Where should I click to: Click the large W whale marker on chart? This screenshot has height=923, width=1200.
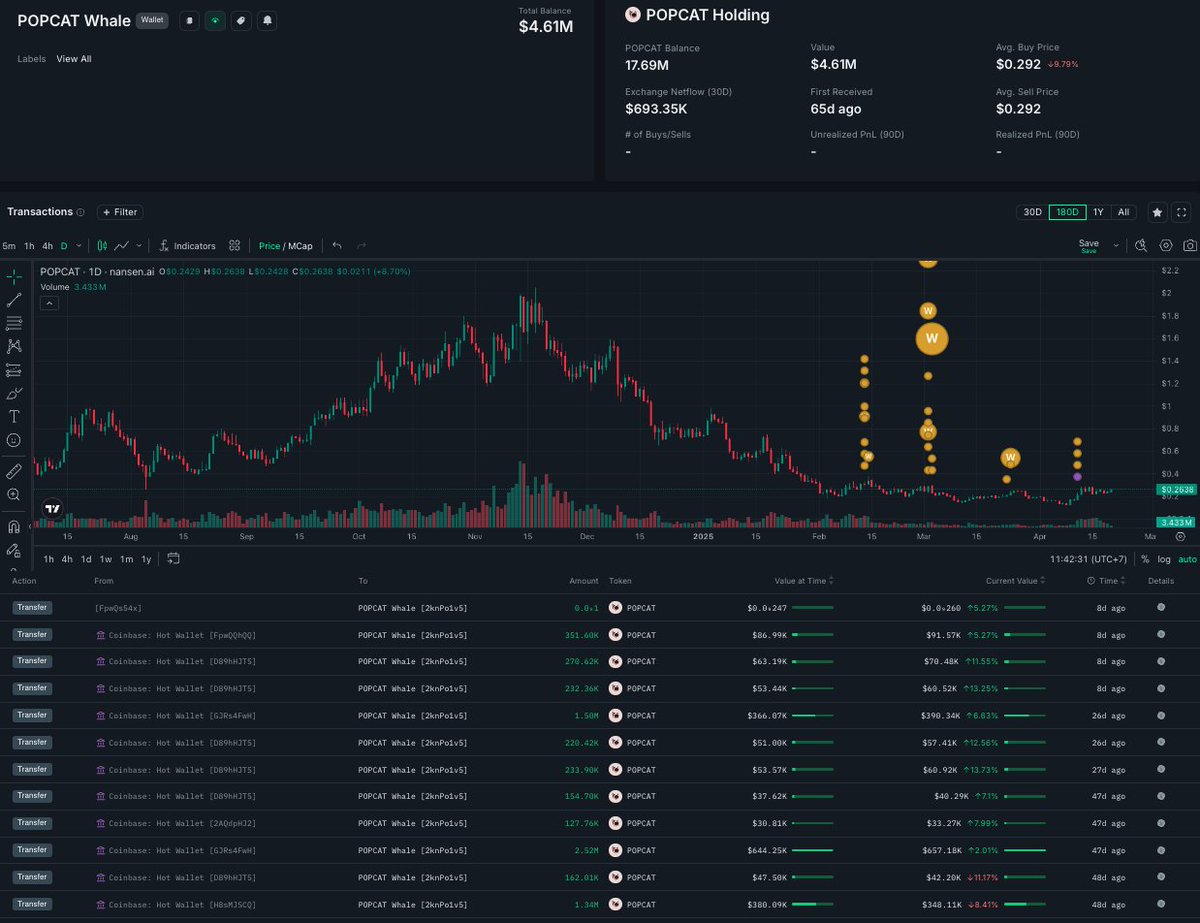tap(931, 339)
